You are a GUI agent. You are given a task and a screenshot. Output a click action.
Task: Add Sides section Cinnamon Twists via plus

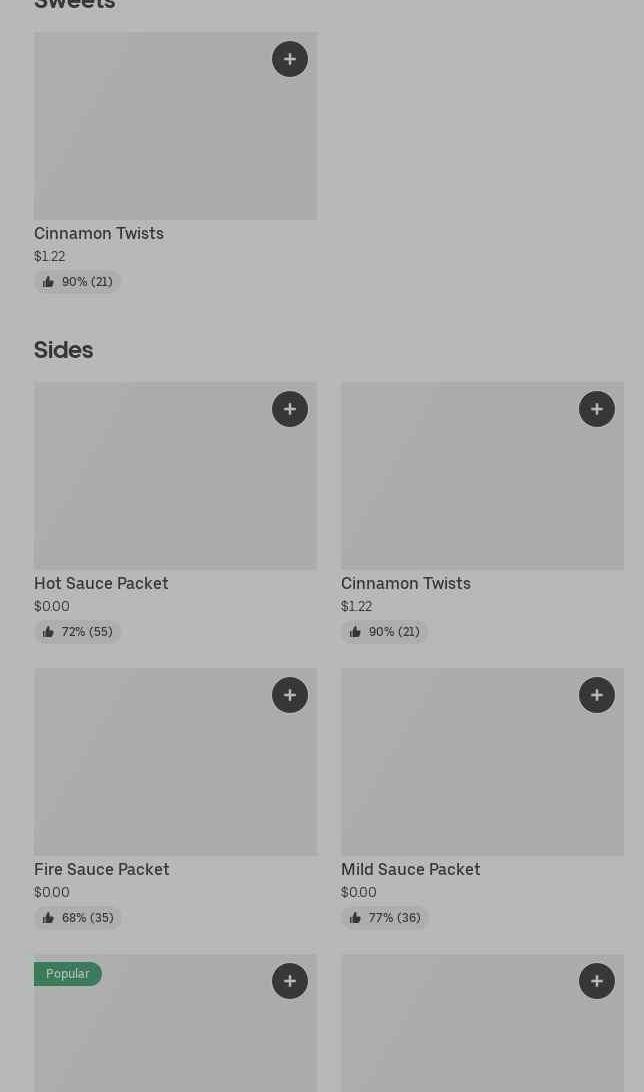pos(597,409)
